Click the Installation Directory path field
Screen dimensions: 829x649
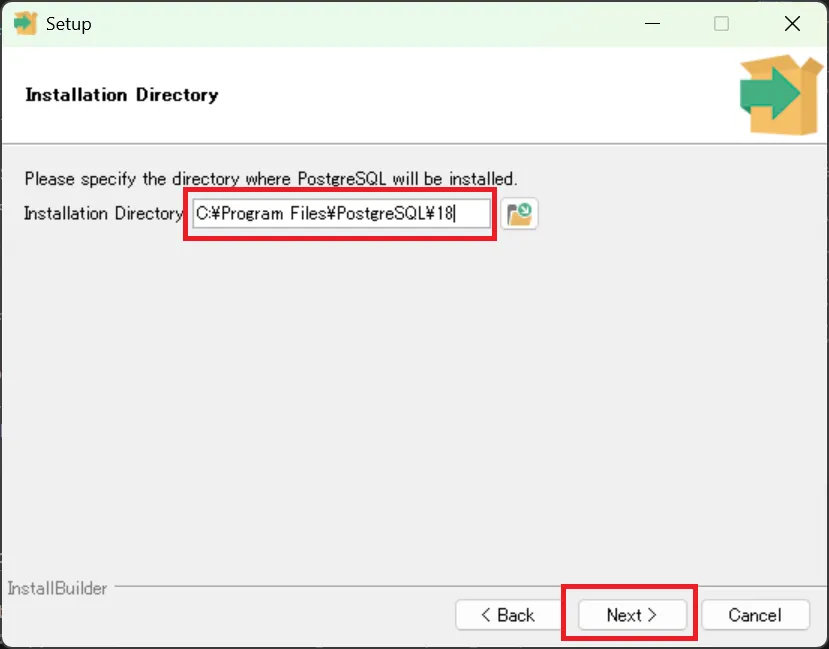coord(342,214)
